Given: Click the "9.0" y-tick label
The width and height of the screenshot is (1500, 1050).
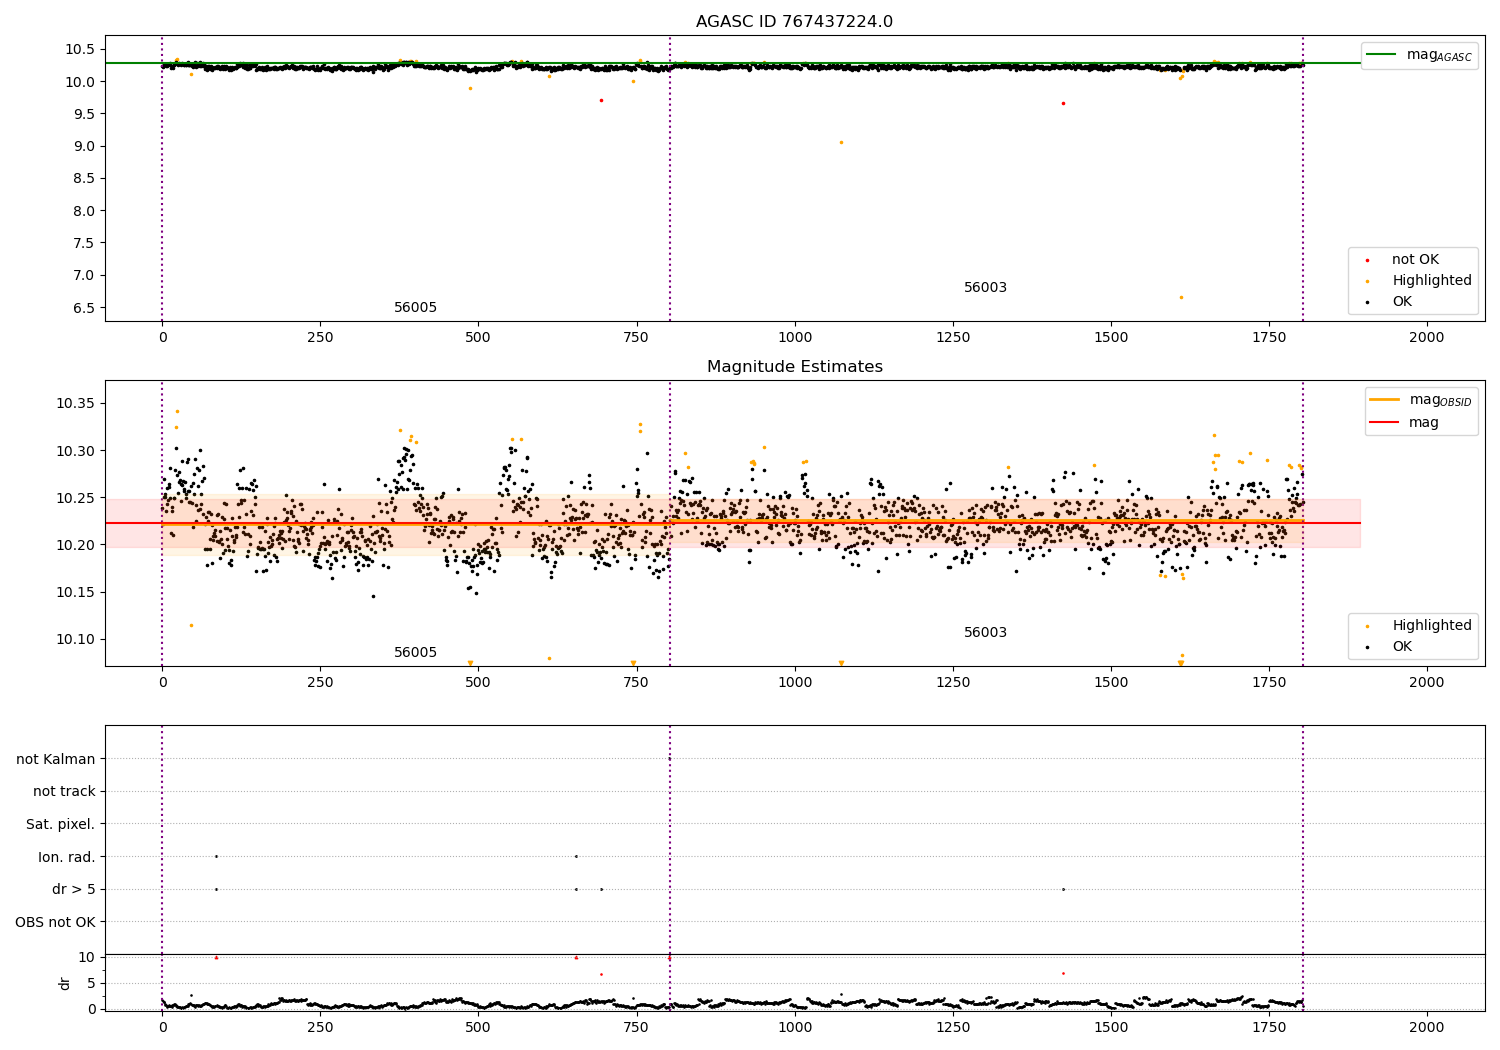Looking at the screenshot, I should click(x=84, y=146).
